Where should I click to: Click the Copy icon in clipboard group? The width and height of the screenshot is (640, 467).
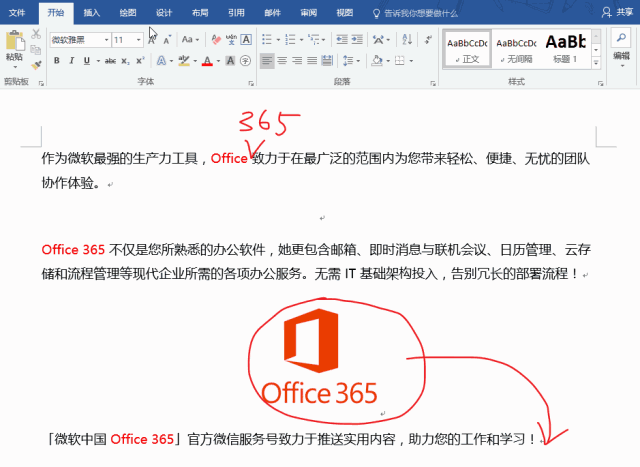36,50
